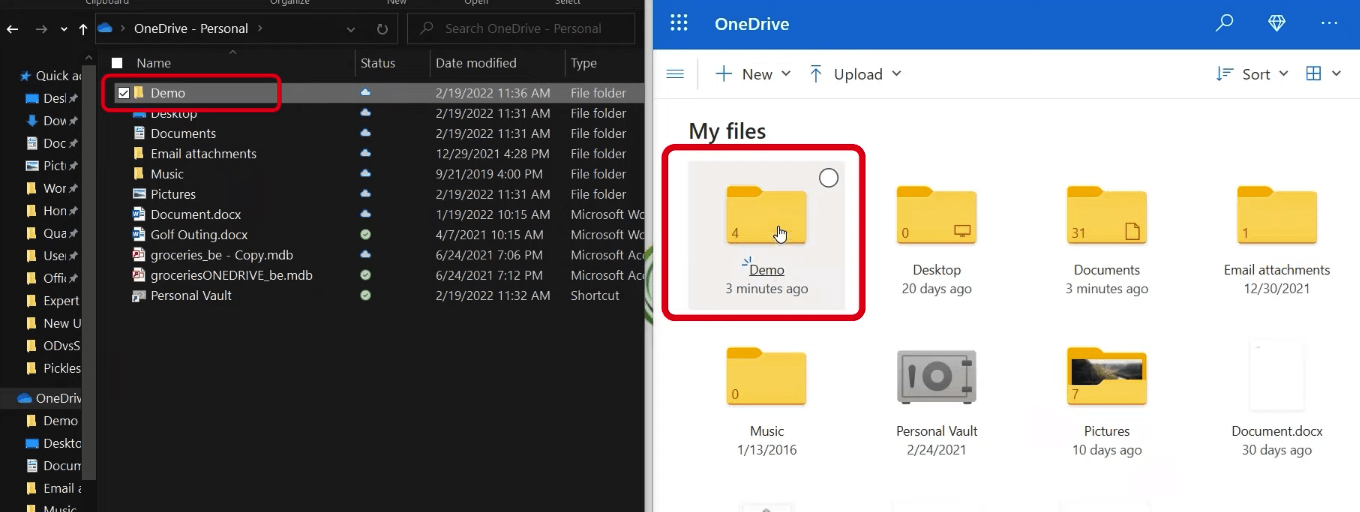Select the Pictures folder in File Explorer list
The height and width of the screenshot is (512, 1360).
click(x=173, y=194)
